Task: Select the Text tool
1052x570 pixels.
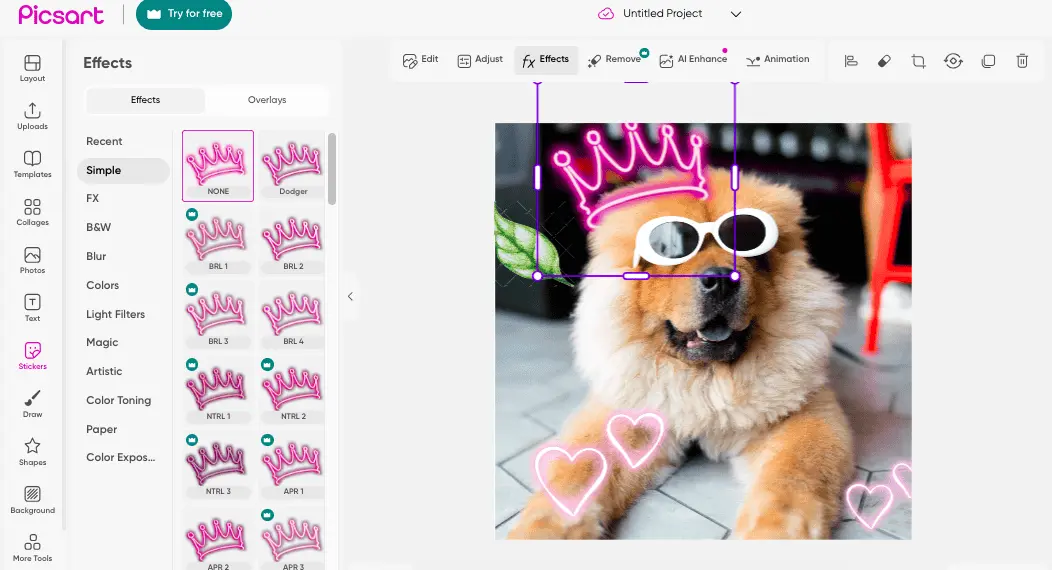Action: click(32, 308)
